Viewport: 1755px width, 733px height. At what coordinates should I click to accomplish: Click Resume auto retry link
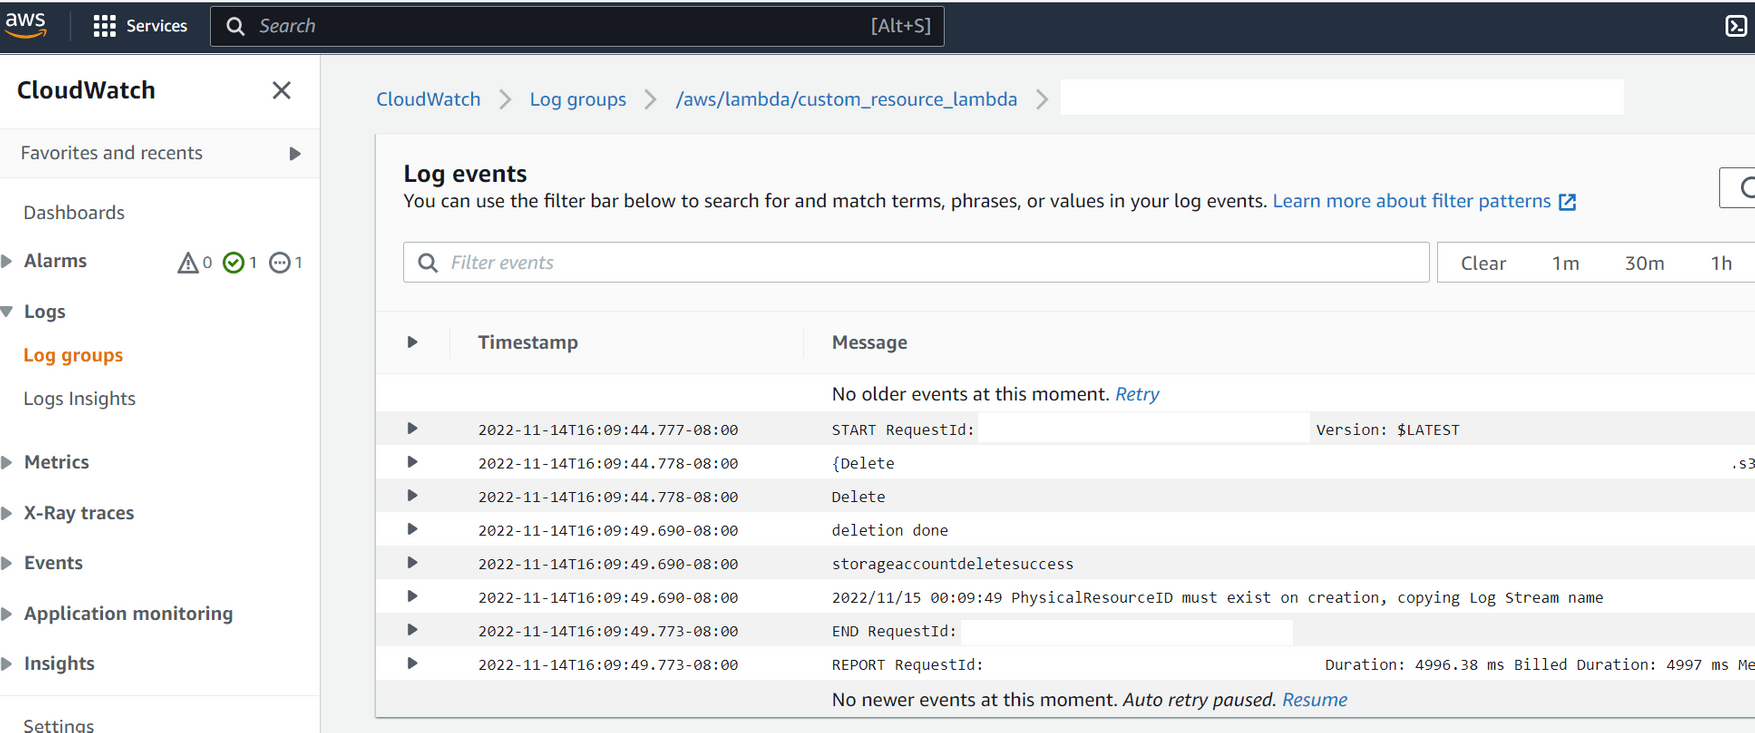pos(1314,700)
